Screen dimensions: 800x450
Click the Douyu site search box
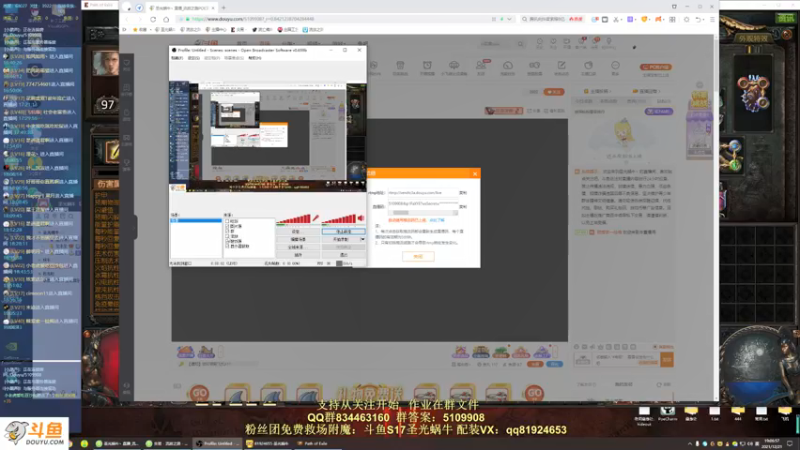point(498,44)
